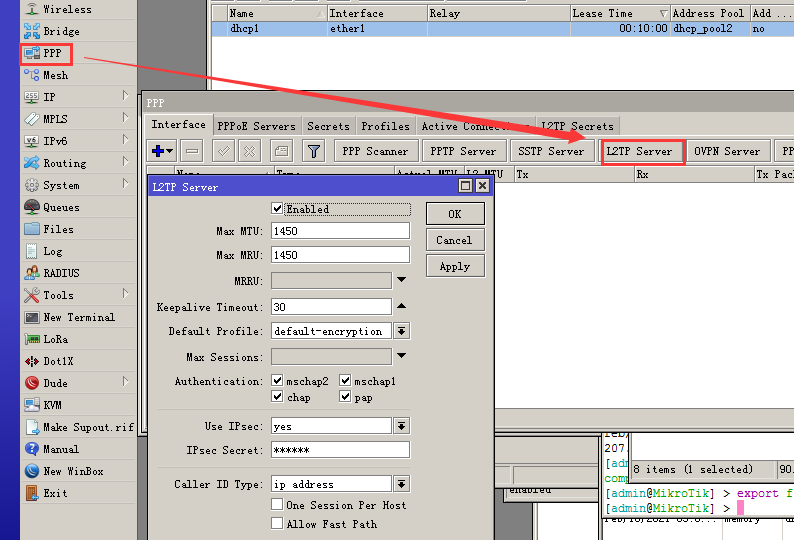Launch New Terminal from the sidebar

31,317
